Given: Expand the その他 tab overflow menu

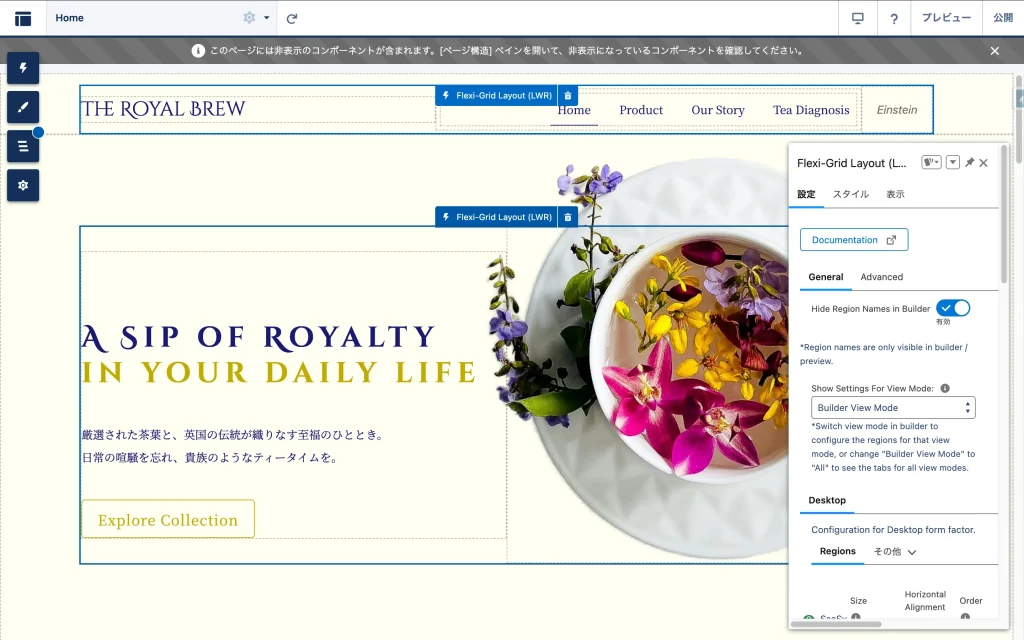Looking at the screenshot, I should [896, 551].
